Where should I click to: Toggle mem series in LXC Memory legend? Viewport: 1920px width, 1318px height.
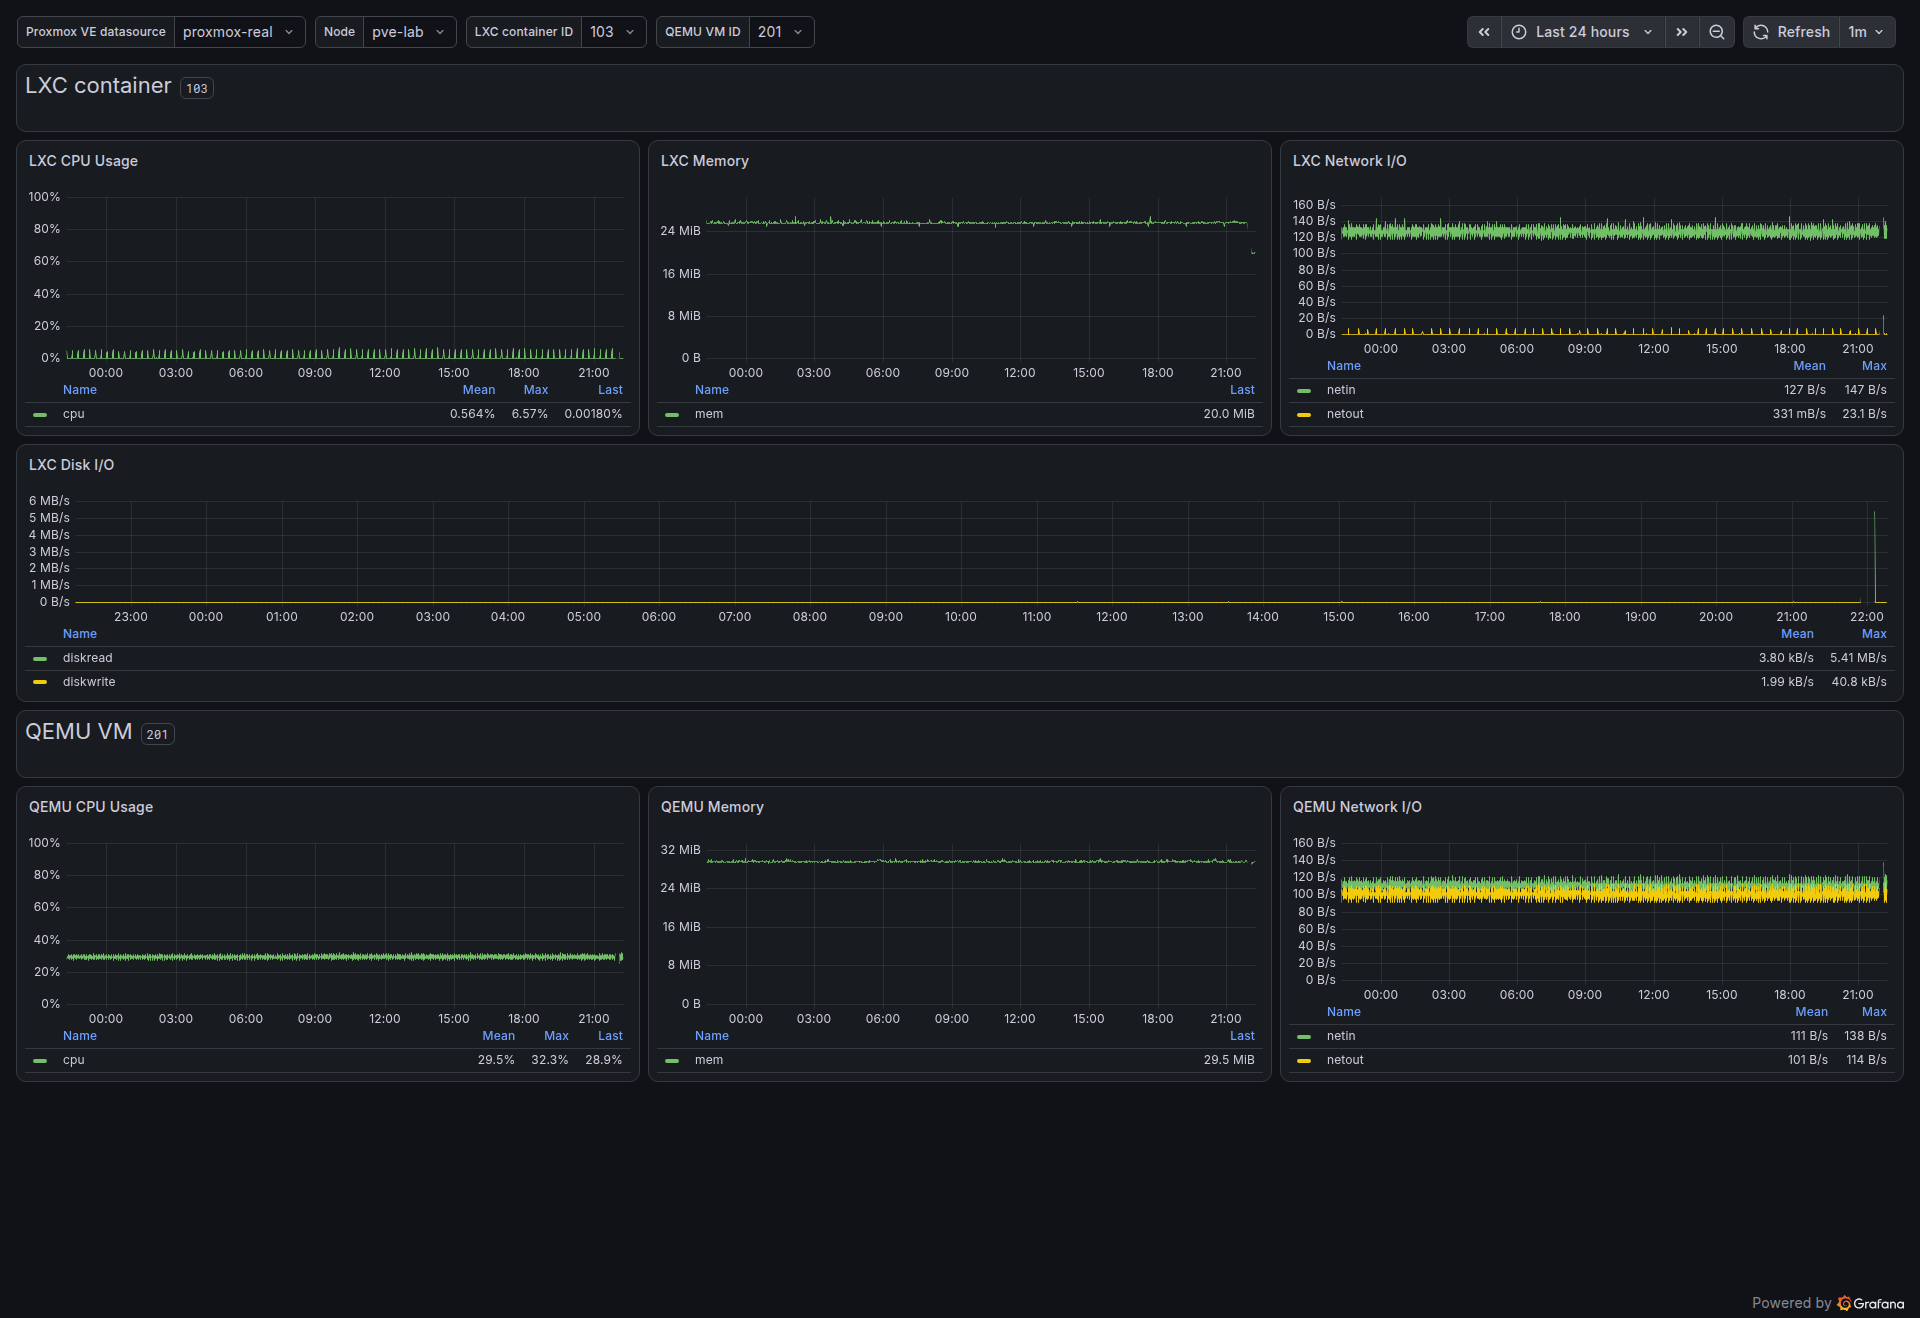[708, 414]
